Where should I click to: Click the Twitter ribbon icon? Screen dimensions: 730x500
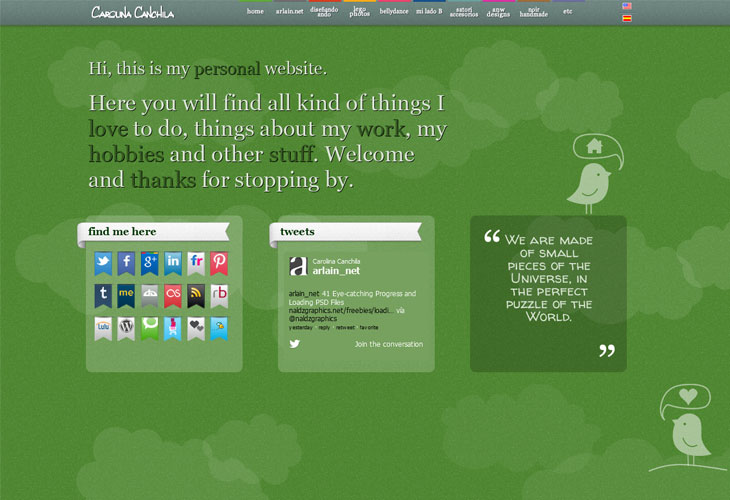coord(103,263)
